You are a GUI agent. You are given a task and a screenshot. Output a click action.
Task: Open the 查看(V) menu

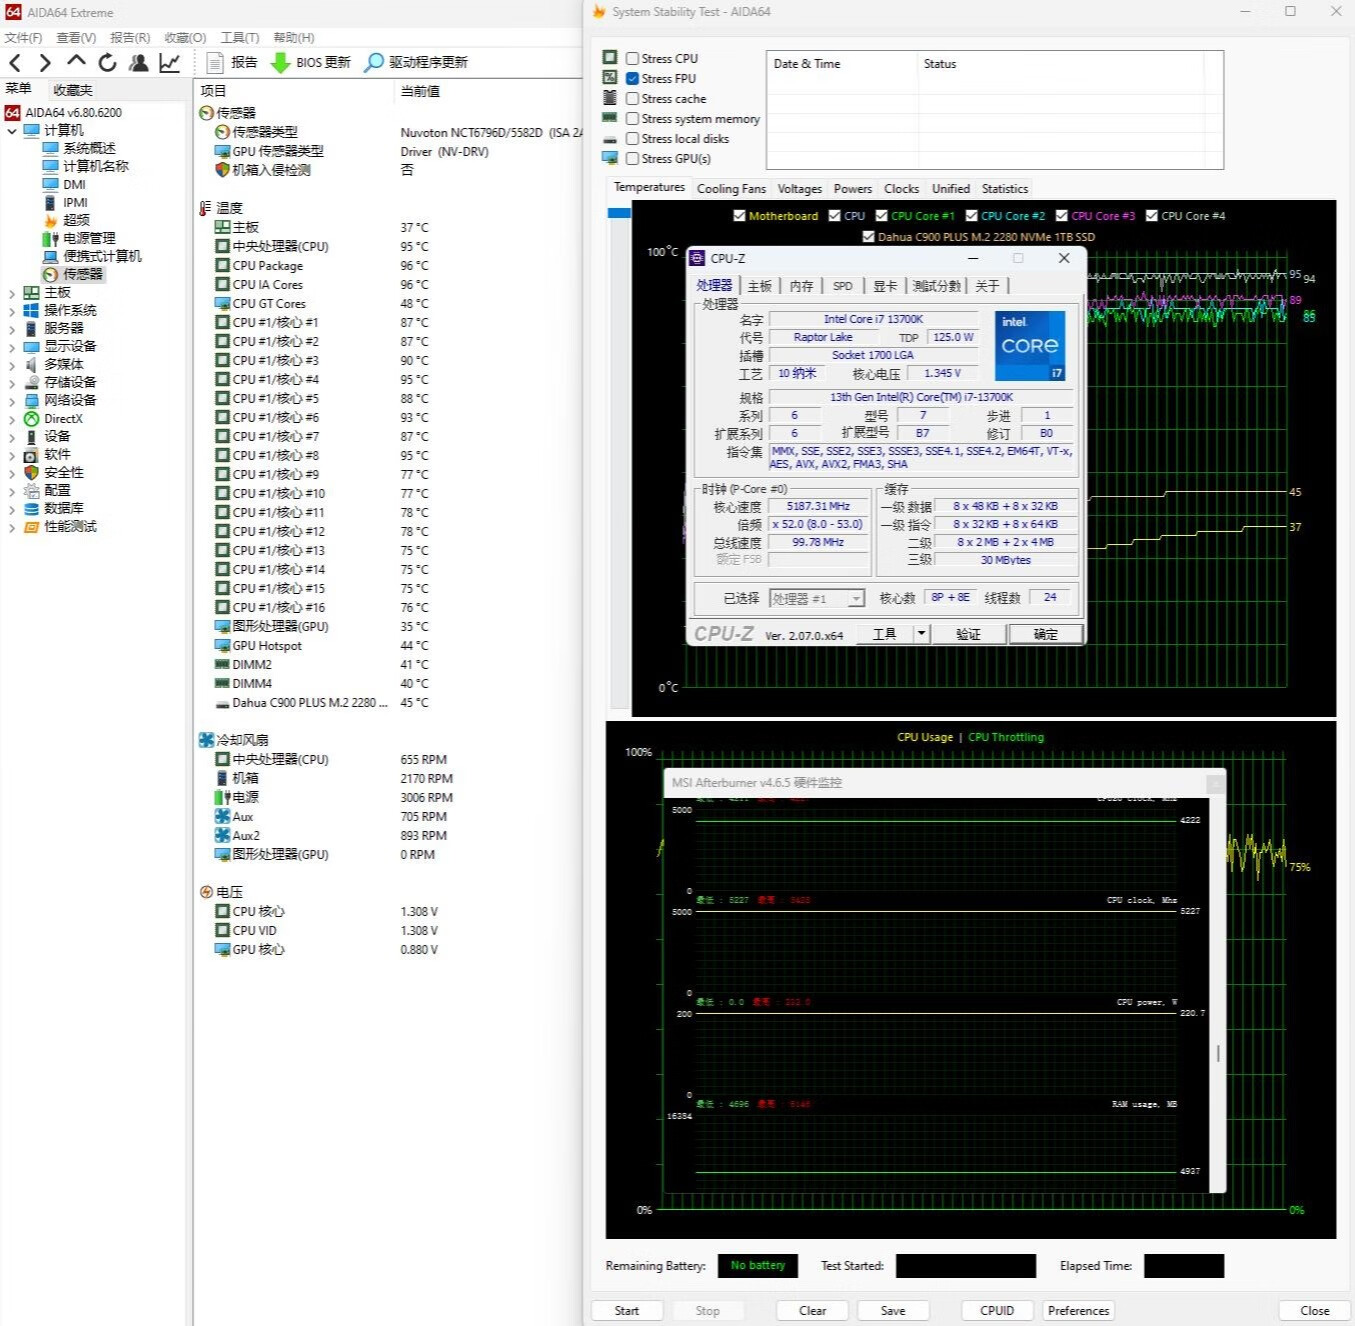(76, 37)
